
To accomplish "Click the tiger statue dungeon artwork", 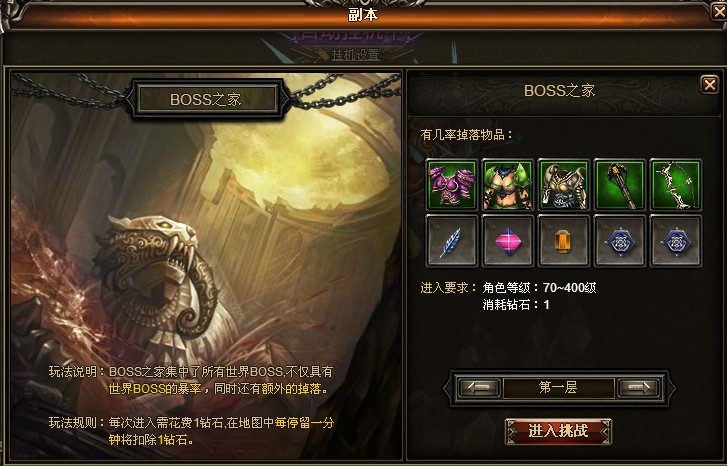I will coord(206,266).
